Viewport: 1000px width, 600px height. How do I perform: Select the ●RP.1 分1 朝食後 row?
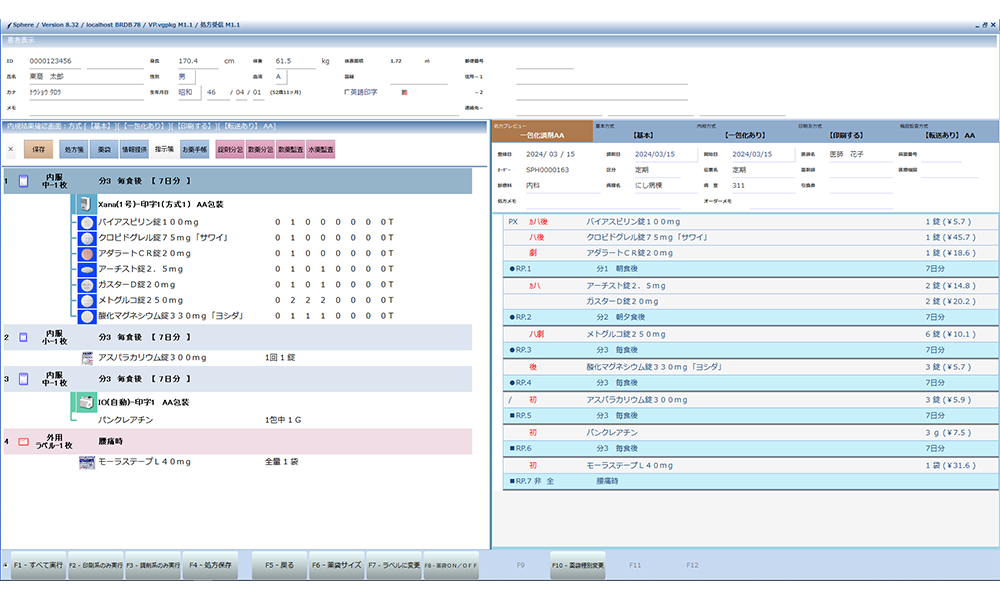pyautogui.click(x=751, y=269)
